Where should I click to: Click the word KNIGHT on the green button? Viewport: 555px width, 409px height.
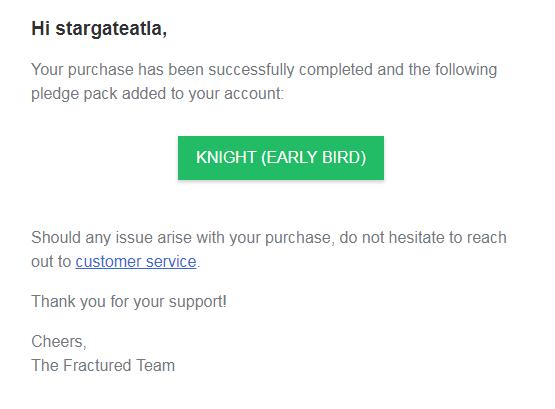point(226,157)
